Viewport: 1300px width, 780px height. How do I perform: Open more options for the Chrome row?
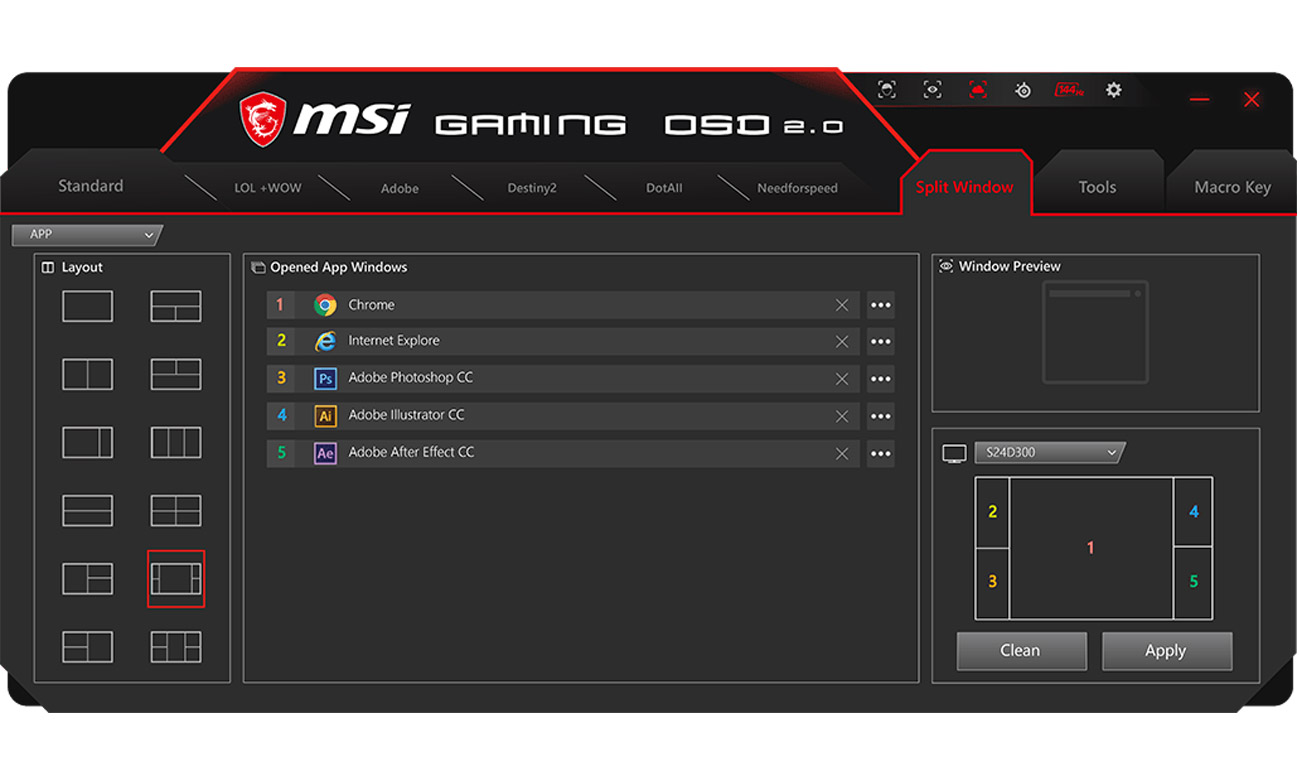[880, 305]
